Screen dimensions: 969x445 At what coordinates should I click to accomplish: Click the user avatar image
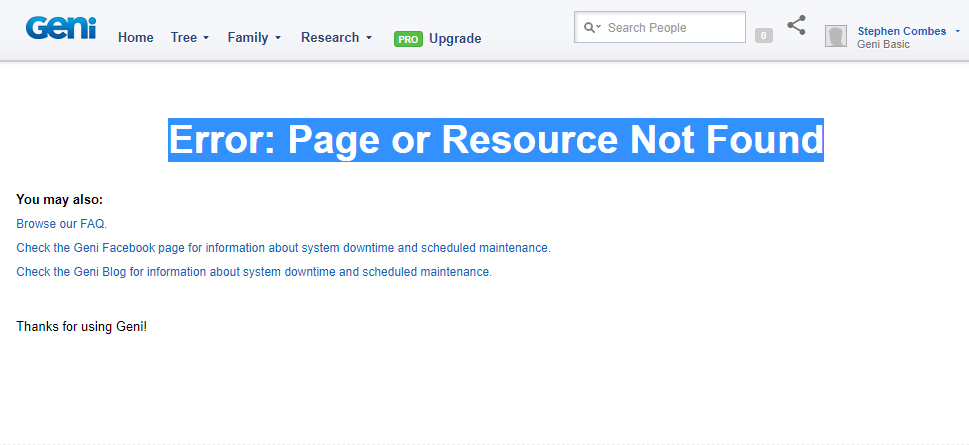pos(835,37)
